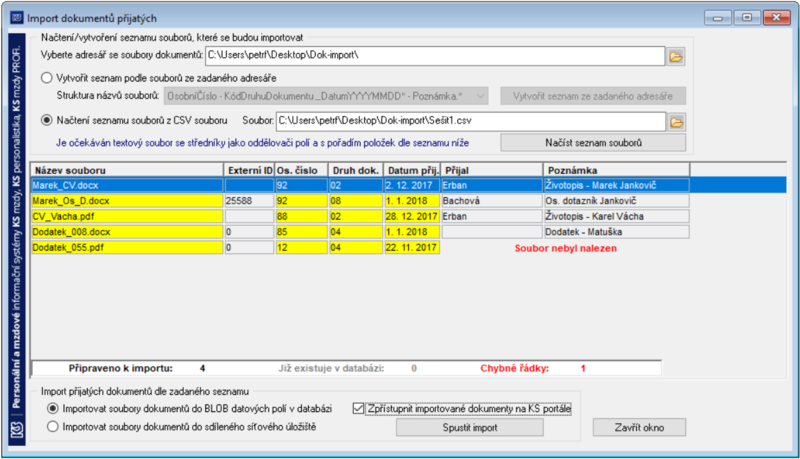Click the 'Název souboru' column header
The height and width of the screenshot is (459, 800).
tap(127, 170)
